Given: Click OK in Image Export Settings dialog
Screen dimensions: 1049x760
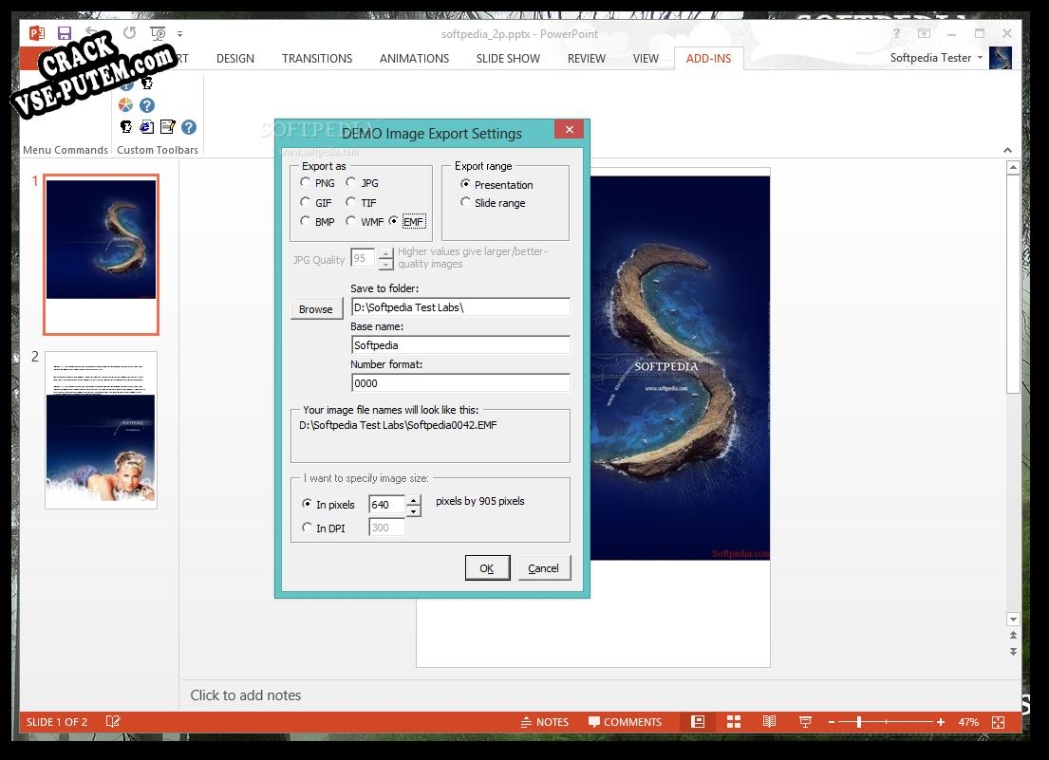Looking at the screenshot, I should pyautogui.click(x=487, y=568).
